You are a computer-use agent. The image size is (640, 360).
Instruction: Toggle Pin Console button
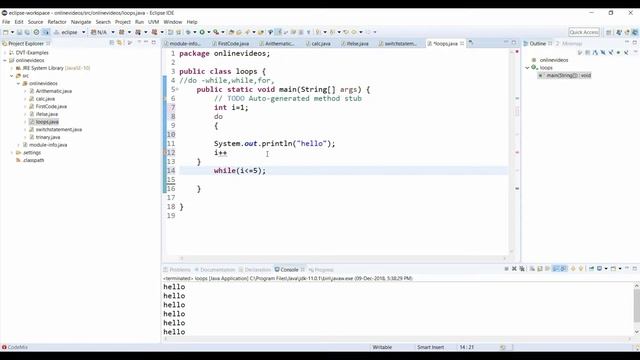pyautogui.click(x=591, y=269)
